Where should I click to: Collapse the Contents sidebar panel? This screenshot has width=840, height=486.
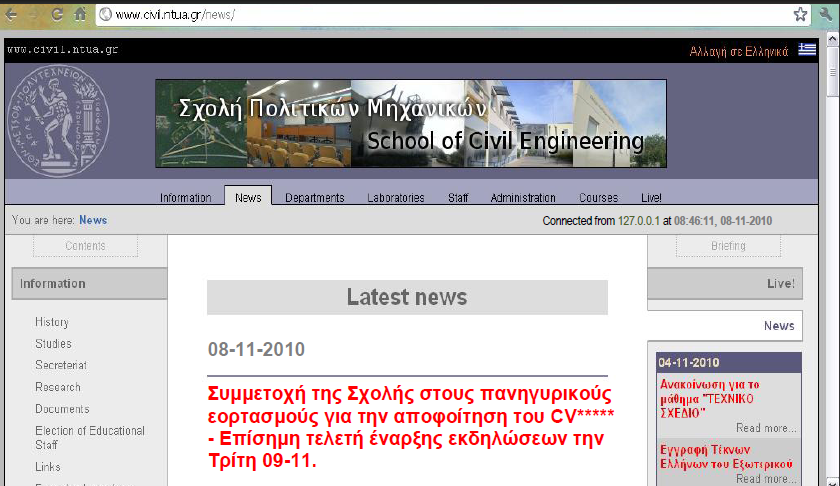tap(85, 246)
